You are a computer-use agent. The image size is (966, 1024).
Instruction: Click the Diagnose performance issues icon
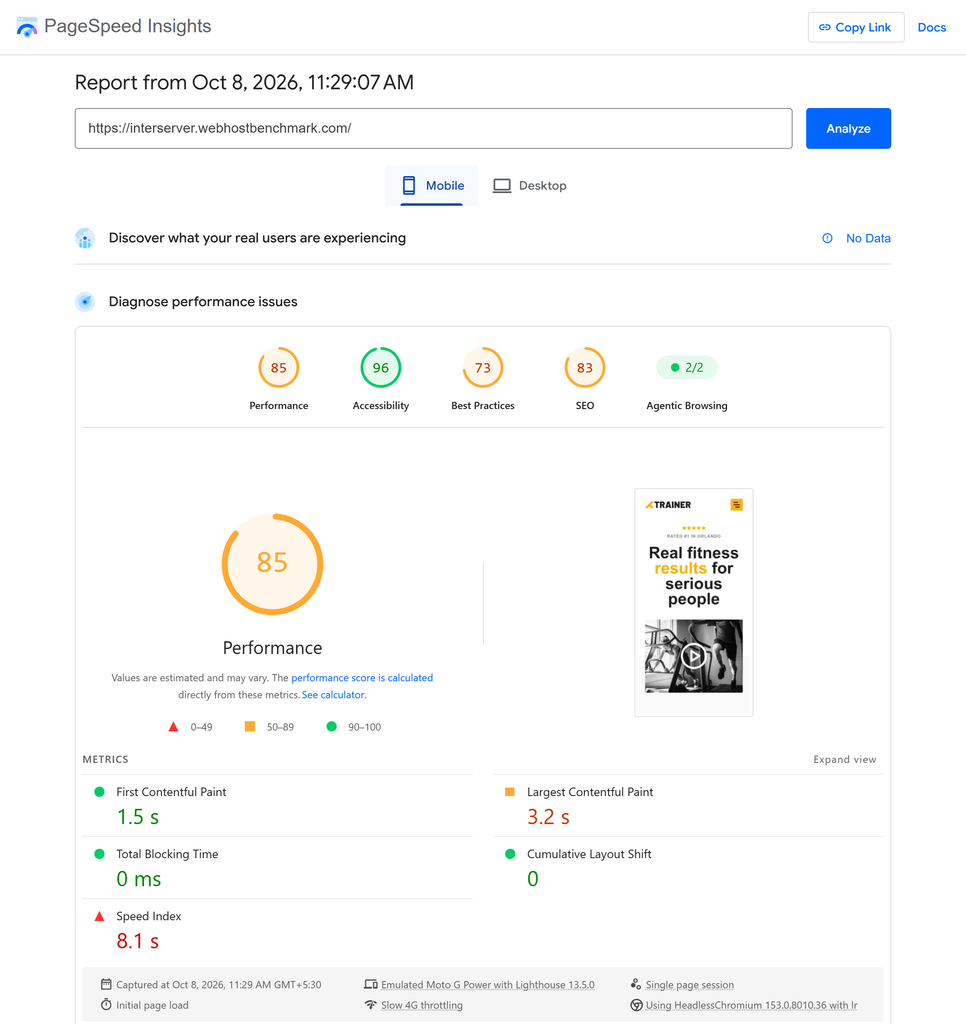coord(85,302)
